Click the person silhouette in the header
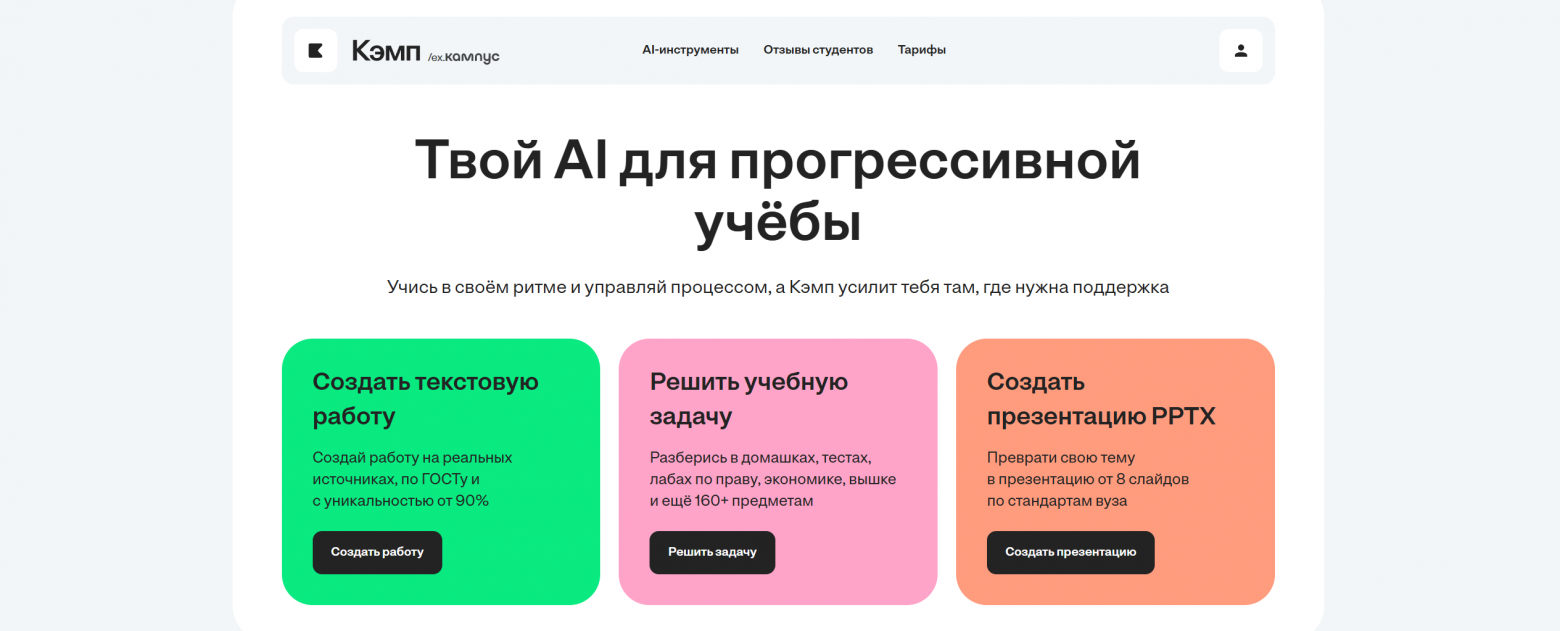 (1240, 49)
